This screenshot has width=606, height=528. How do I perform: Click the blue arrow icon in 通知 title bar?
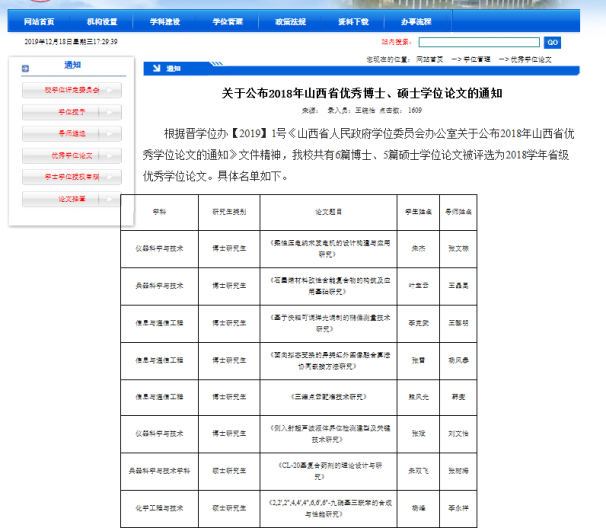coord(155,68)
